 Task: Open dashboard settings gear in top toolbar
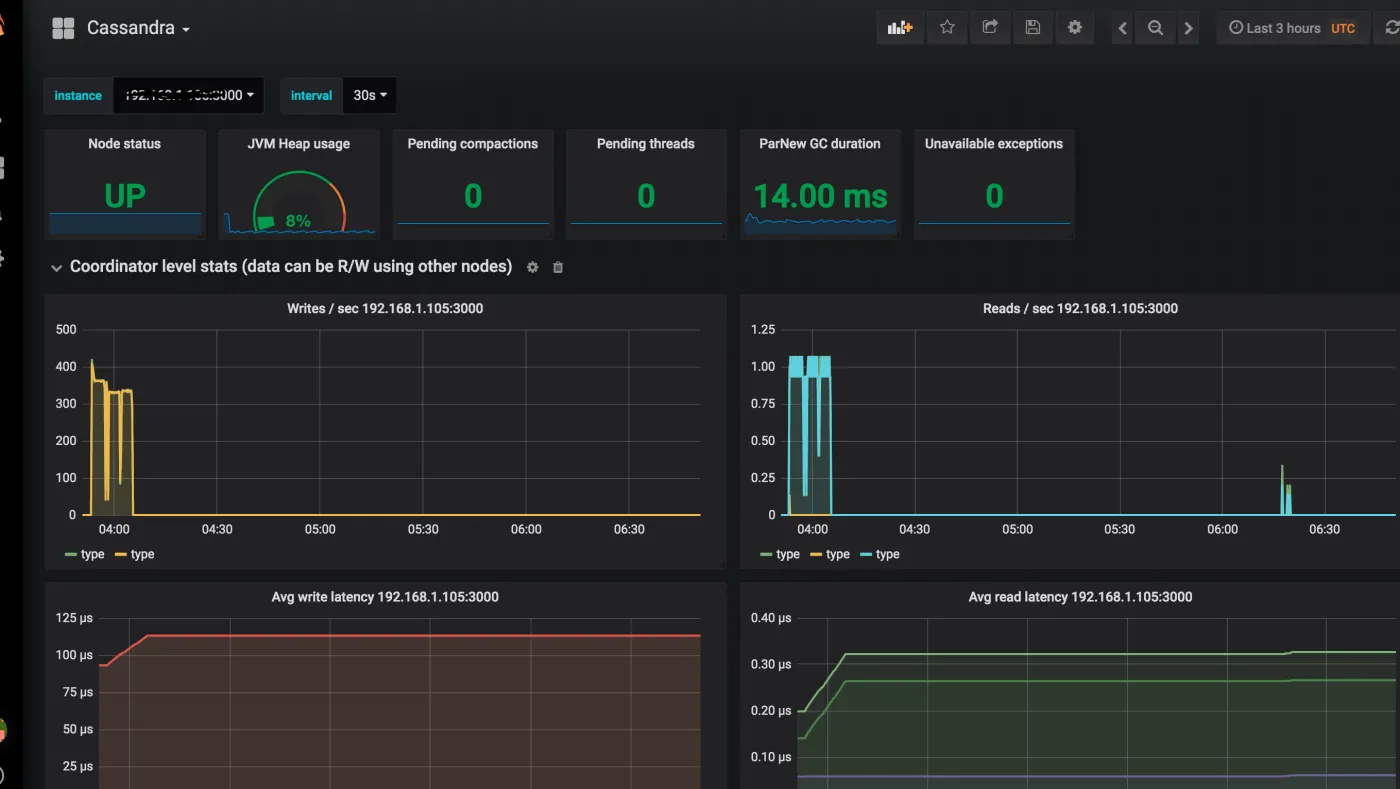point(1075,28)
